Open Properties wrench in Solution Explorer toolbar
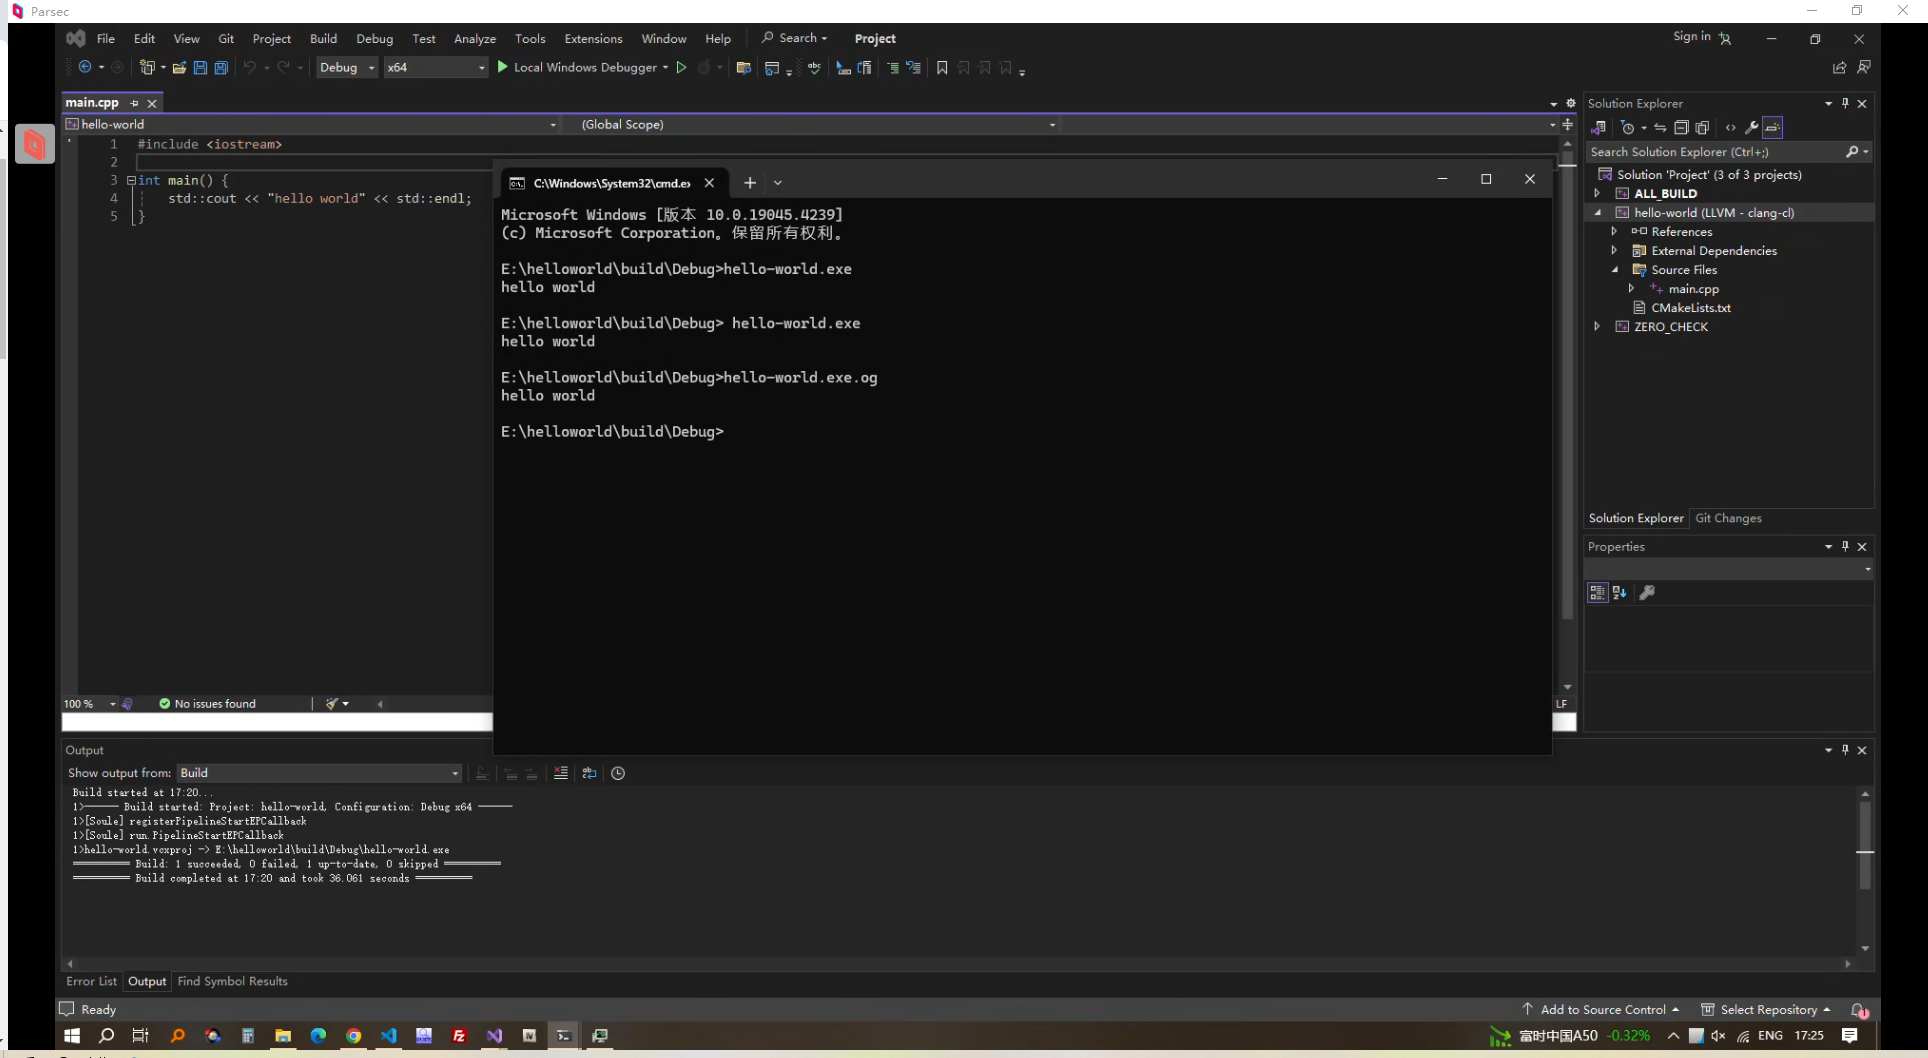Viewport: 1928px width, 1058px height. 1752,127
